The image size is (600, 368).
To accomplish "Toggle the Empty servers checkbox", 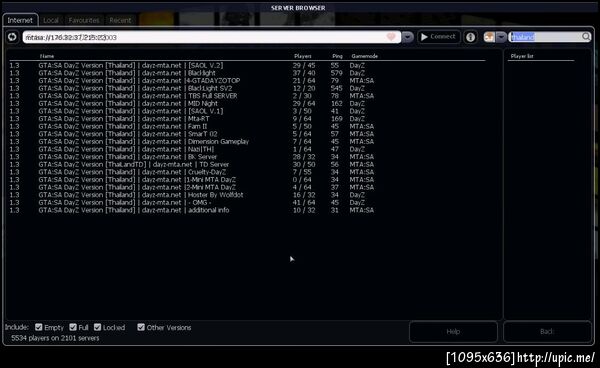I will pos(38,327).
